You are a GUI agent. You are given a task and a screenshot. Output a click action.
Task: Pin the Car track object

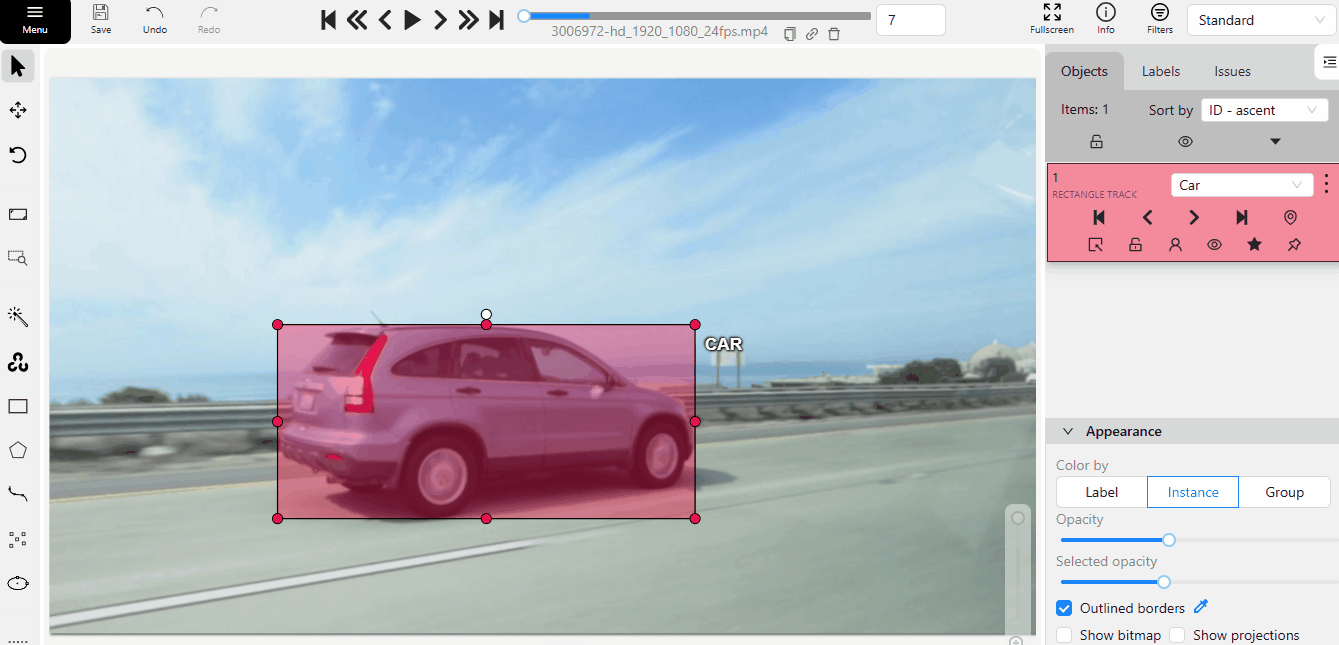click(x=1294, y=244)
